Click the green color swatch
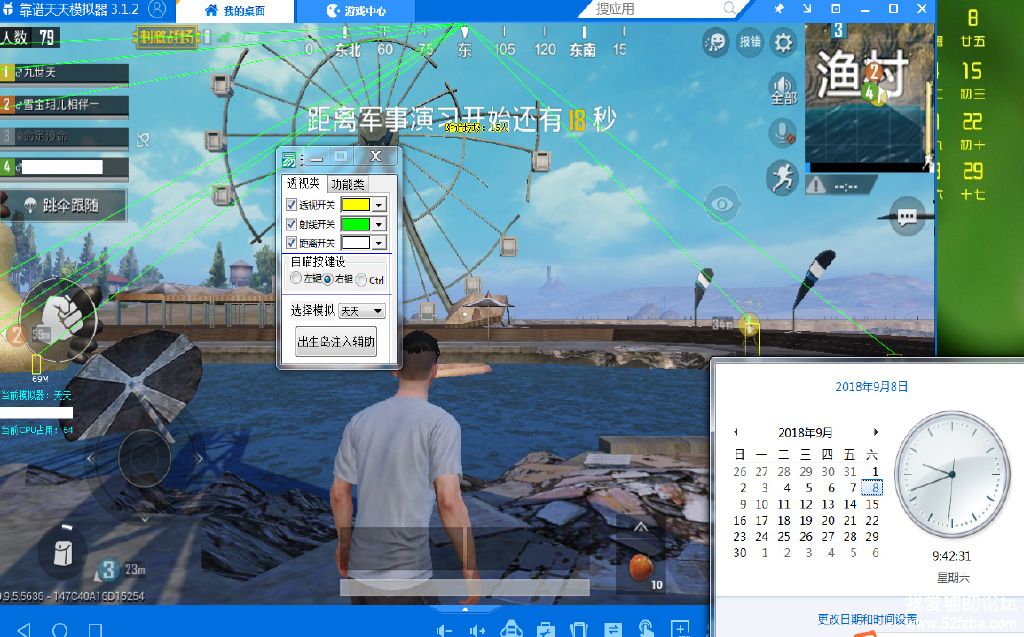The height and width of the screenshot is (637, 1024). pos(356,223)
